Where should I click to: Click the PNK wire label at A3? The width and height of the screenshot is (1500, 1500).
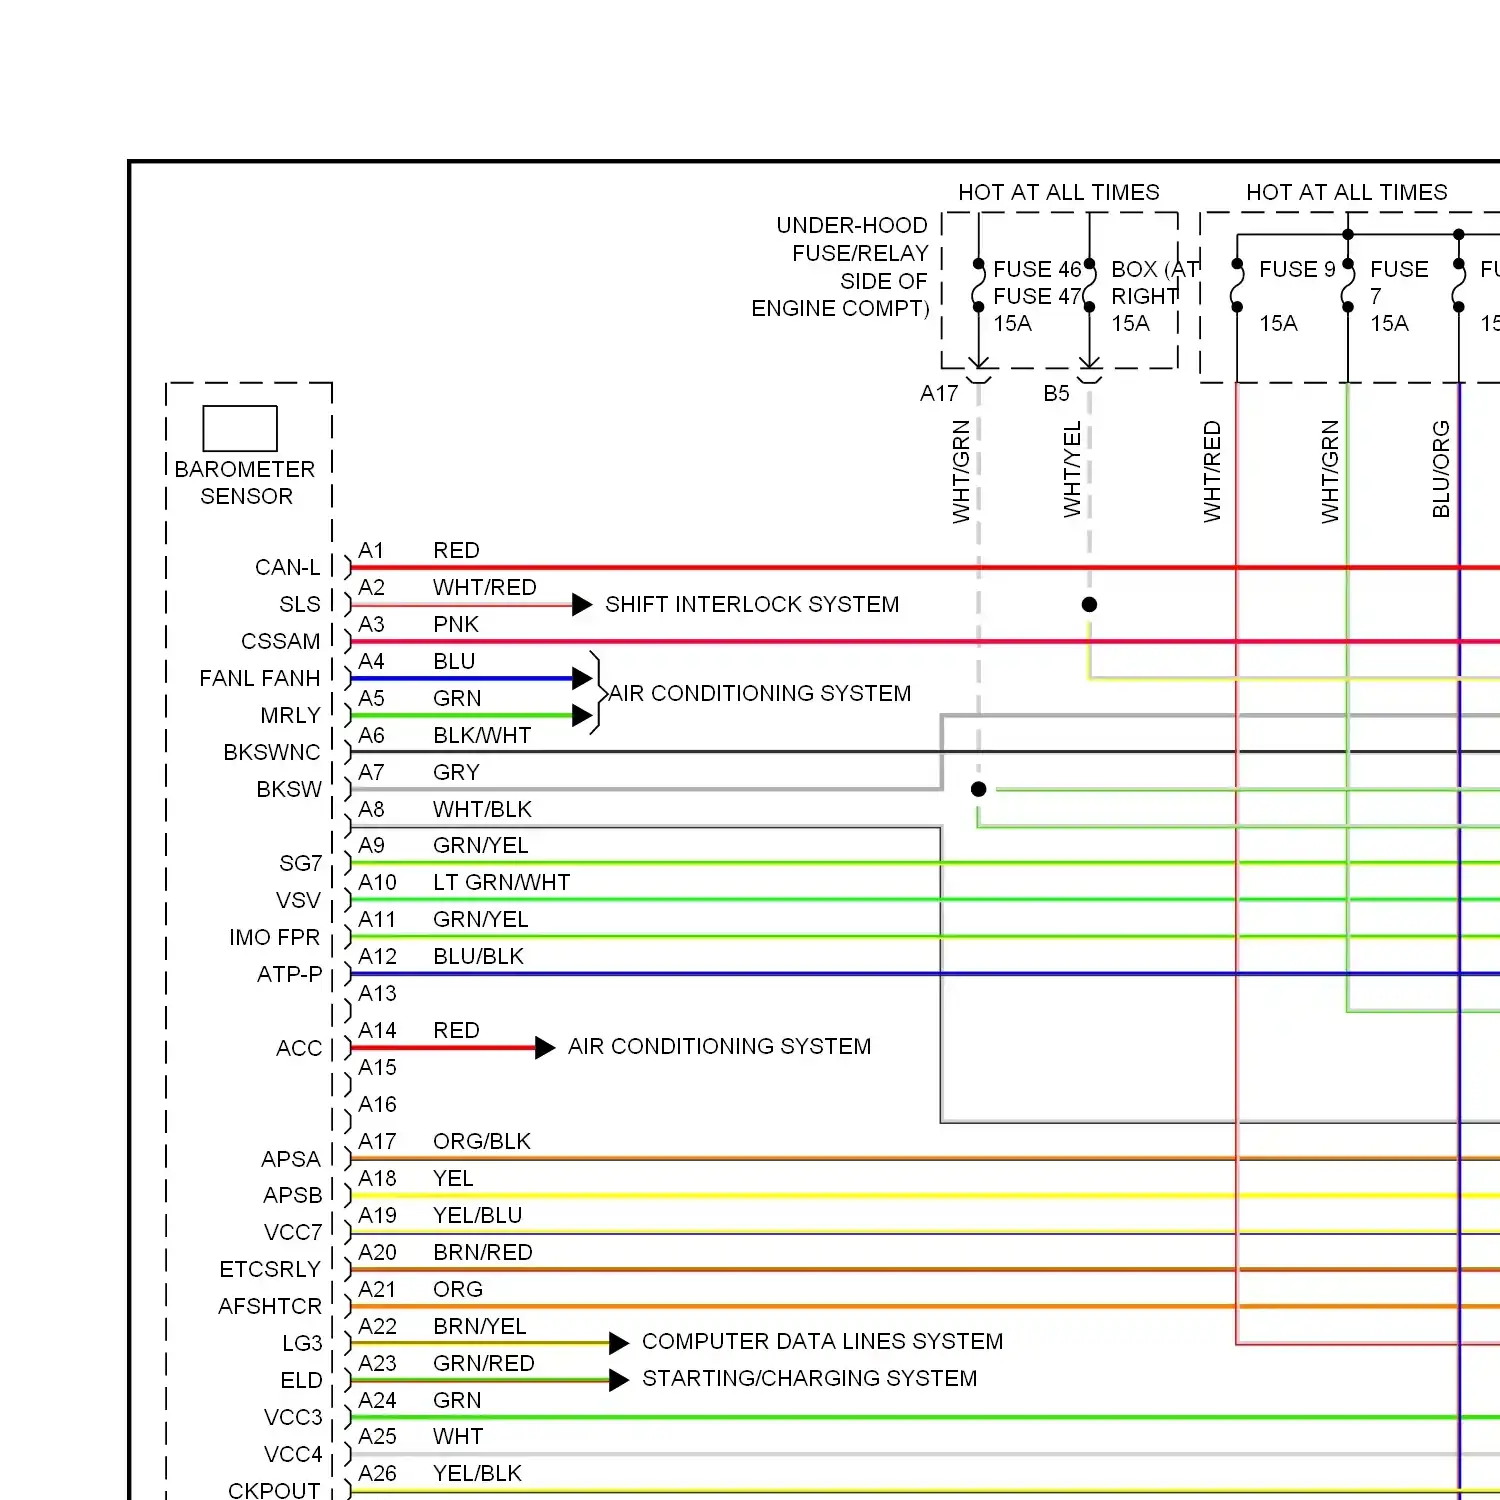[x=456, y=624]
